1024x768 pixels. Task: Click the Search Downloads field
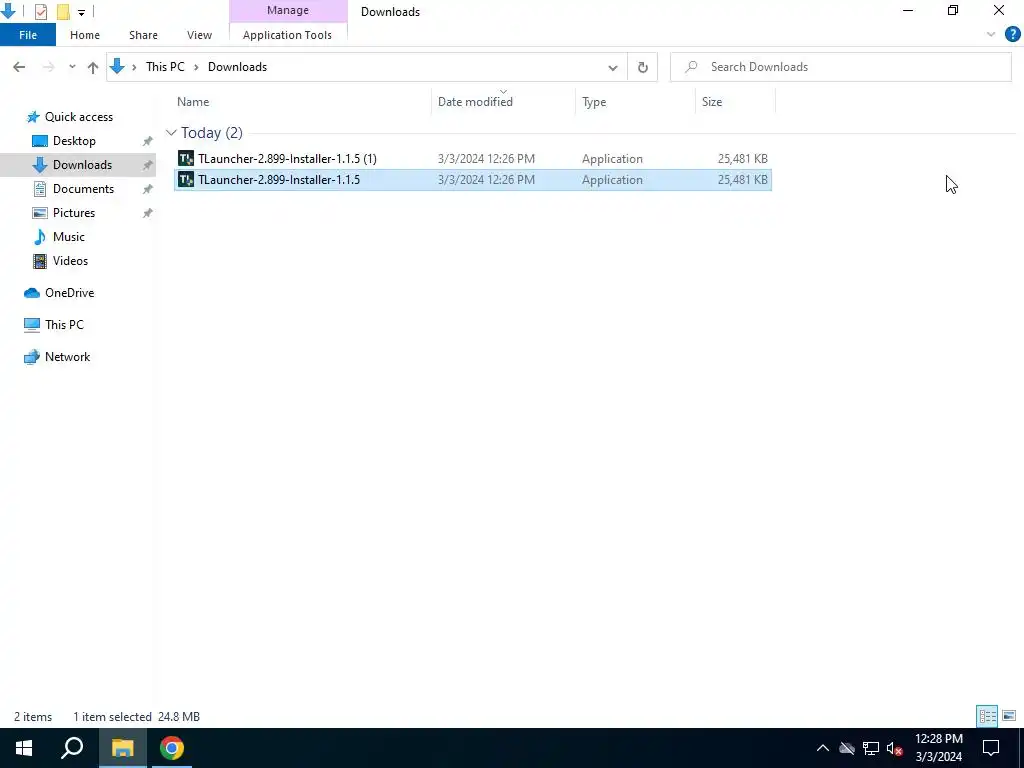840,67
